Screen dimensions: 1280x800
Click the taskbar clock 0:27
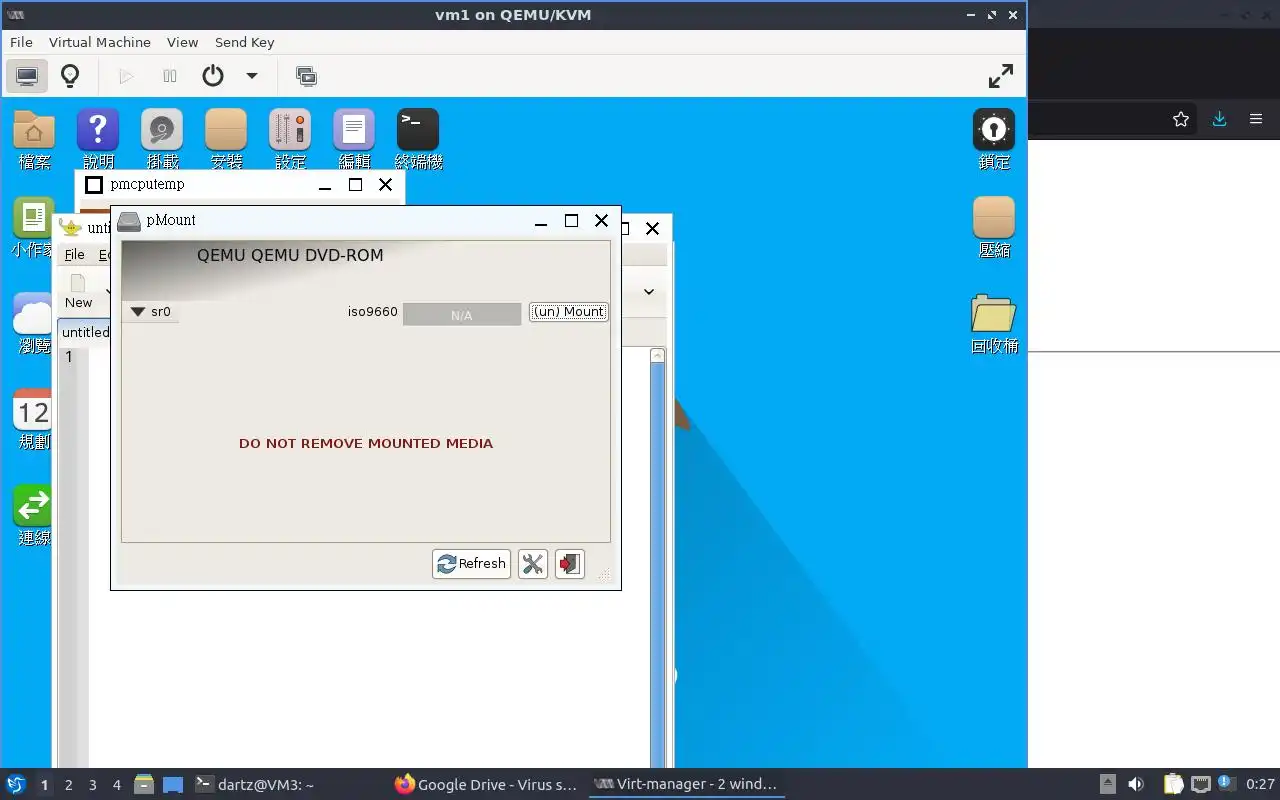click(x=1260, y=785)
